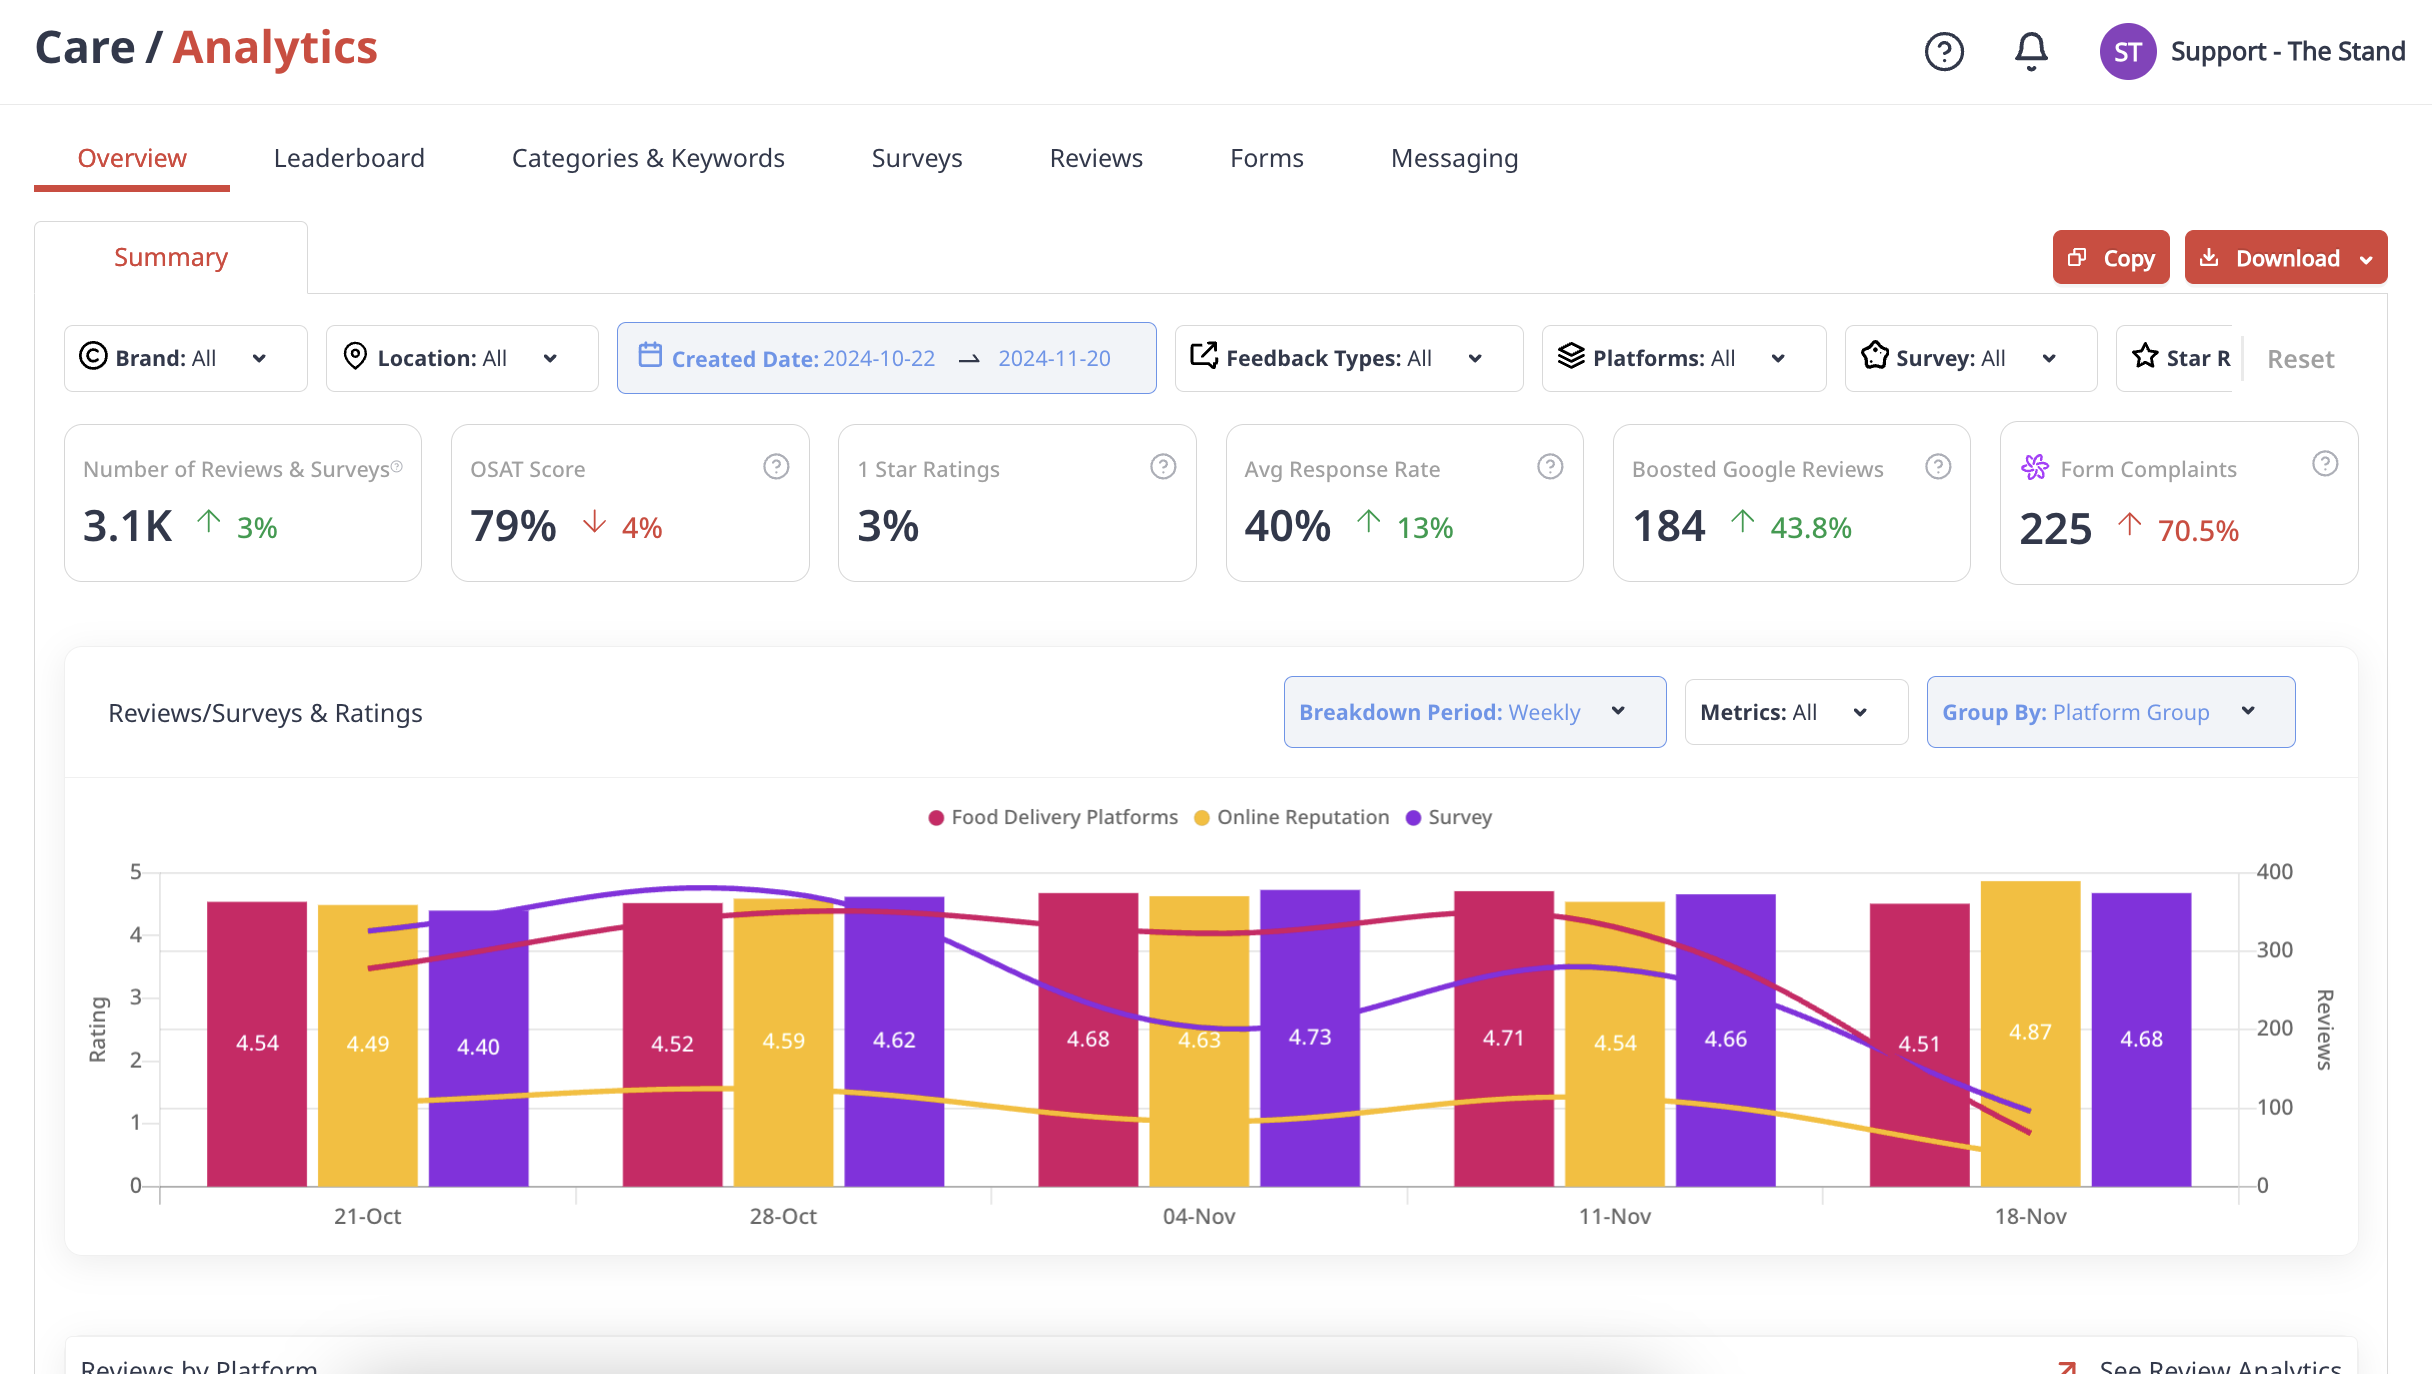Toggle Food Delivery Platforms legend series
Image resolution: width=2432 pixels, height=1374 pixels.
click(1053, 817)
